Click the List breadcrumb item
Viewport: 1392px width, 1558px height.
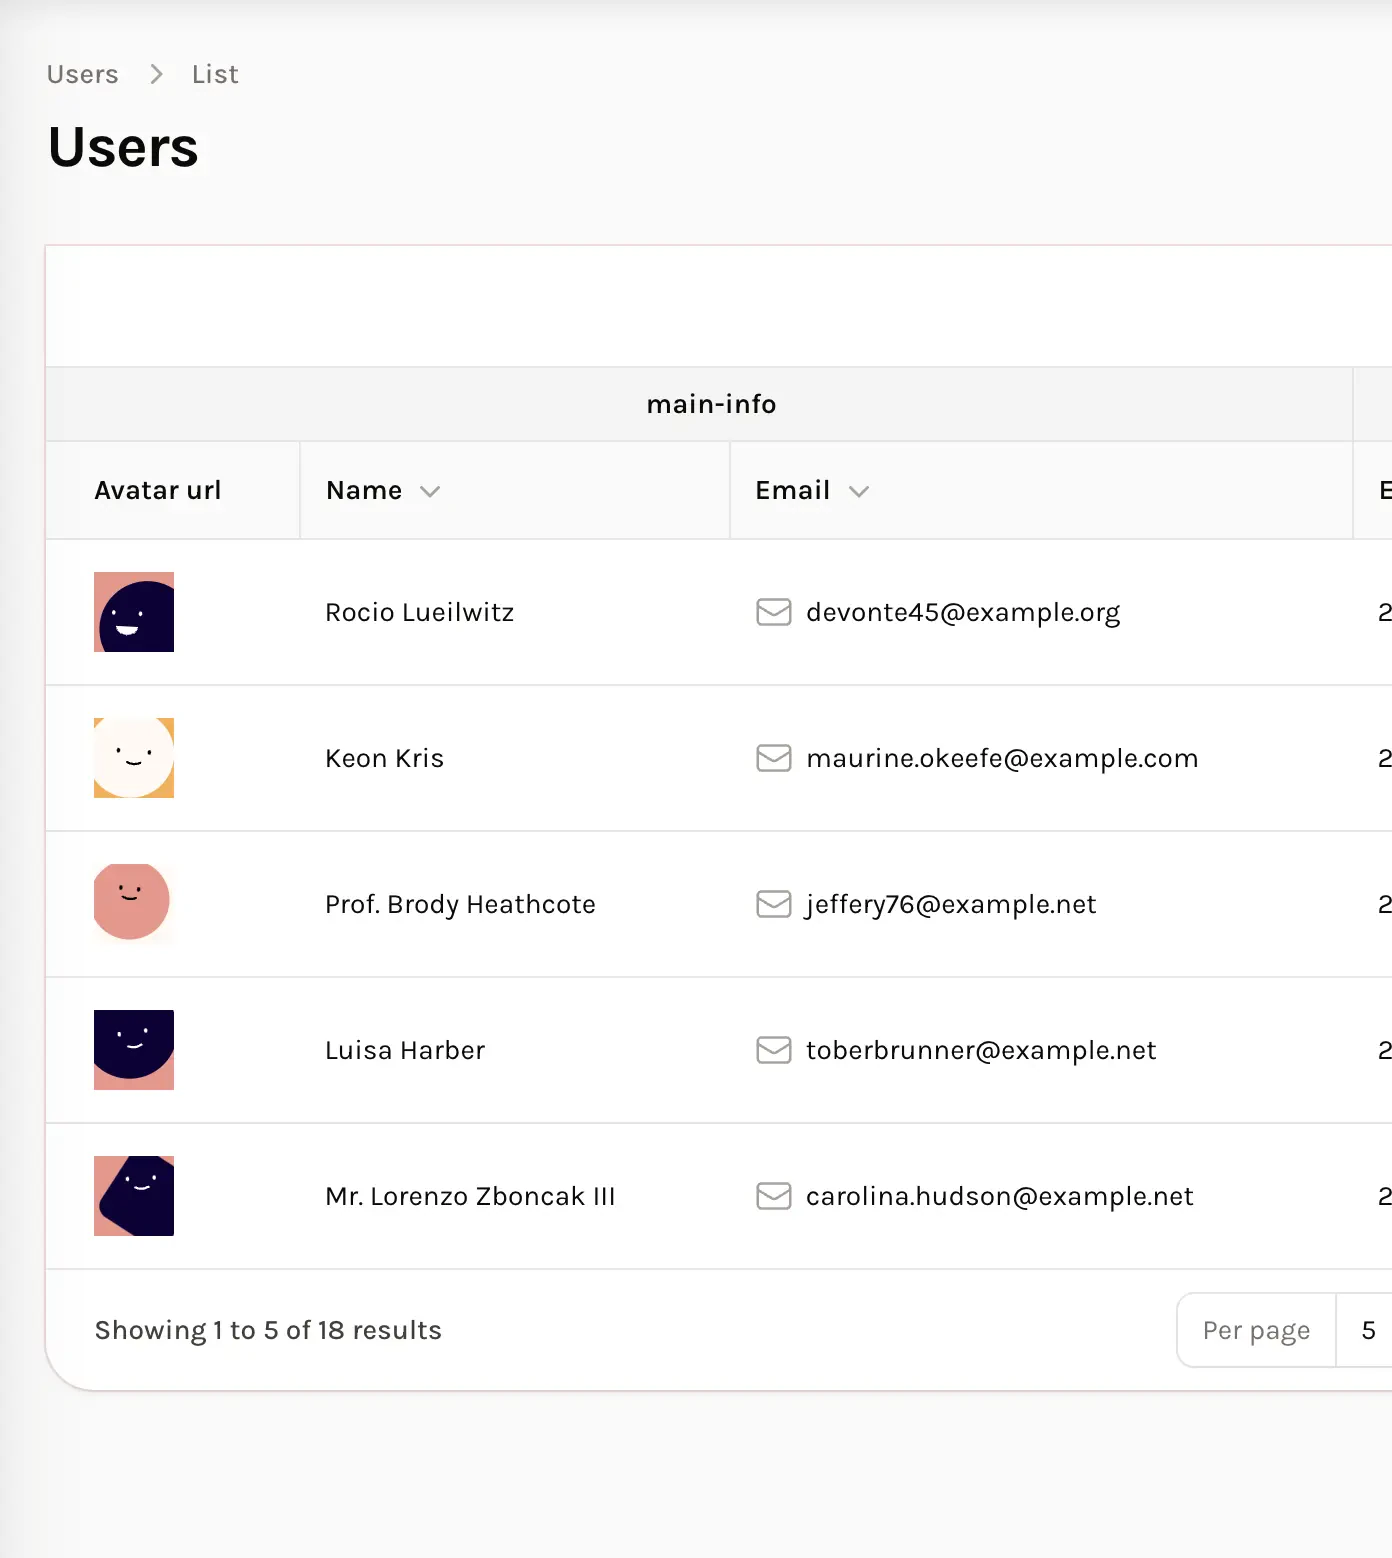coord(215,75)
